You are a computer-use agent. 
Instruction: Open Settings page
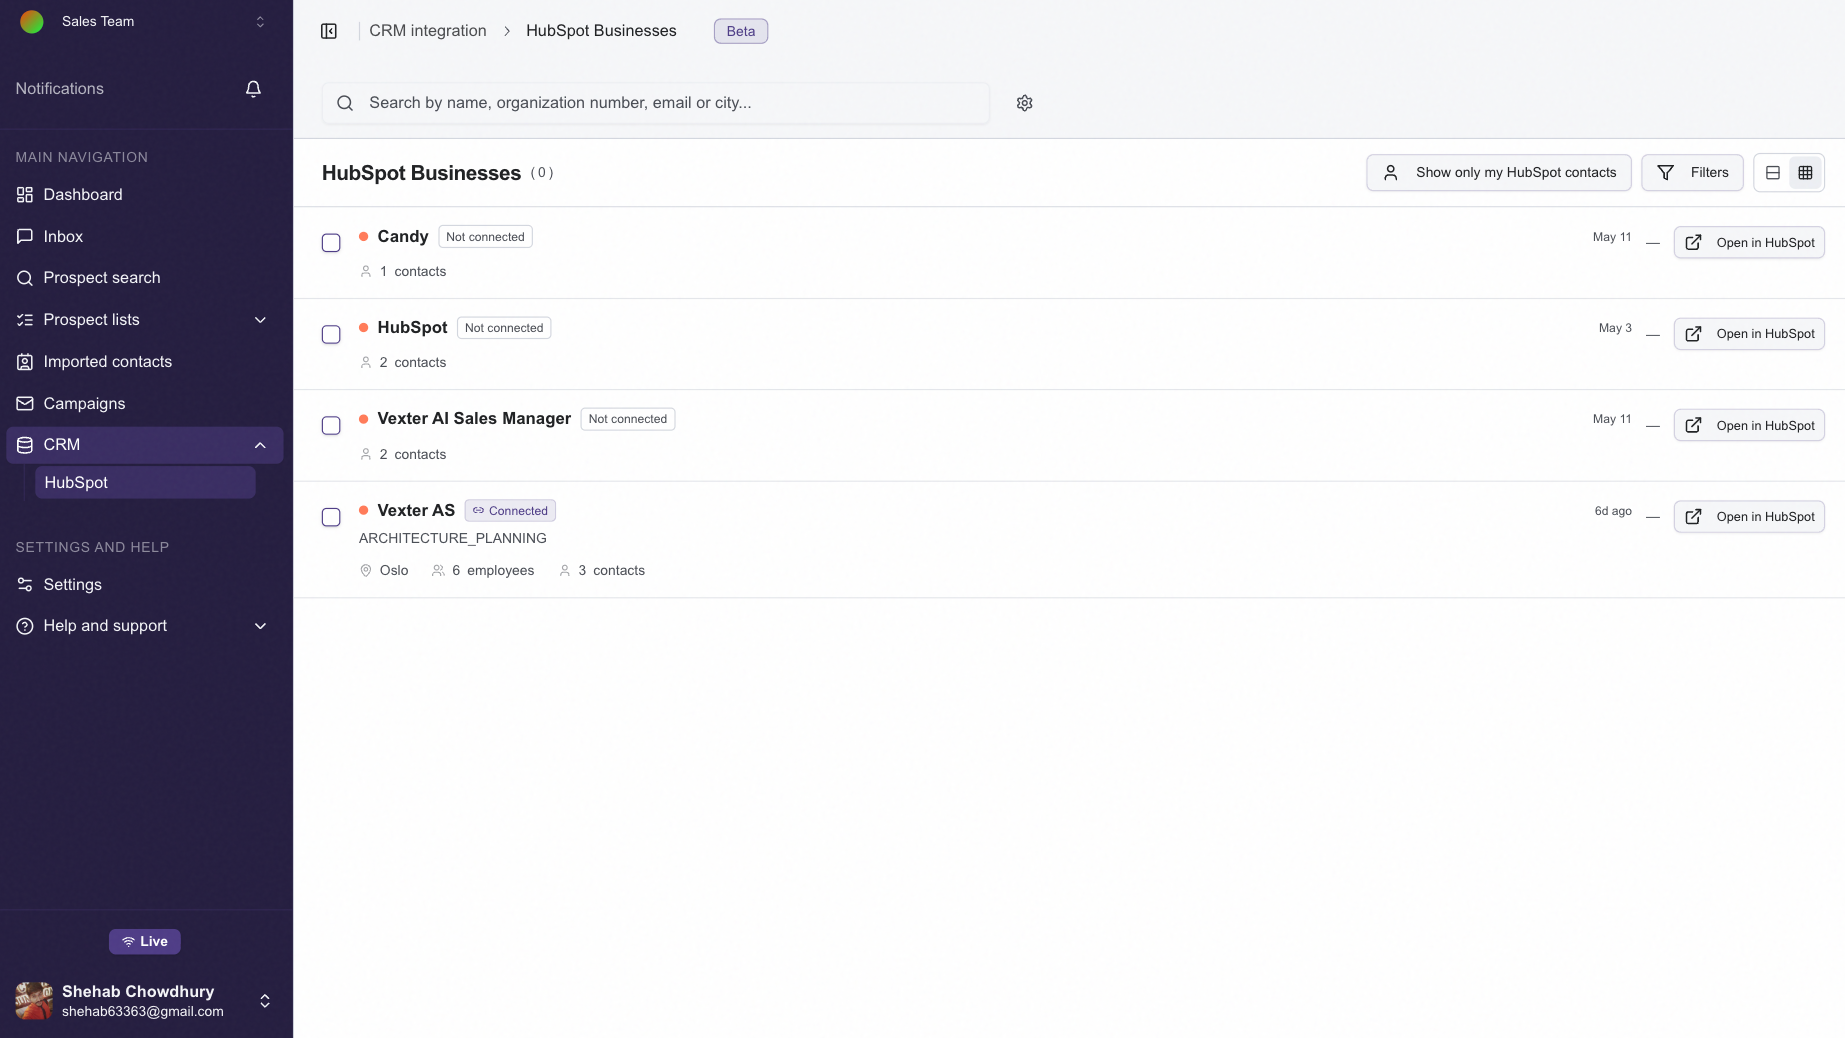pos(144,584)
